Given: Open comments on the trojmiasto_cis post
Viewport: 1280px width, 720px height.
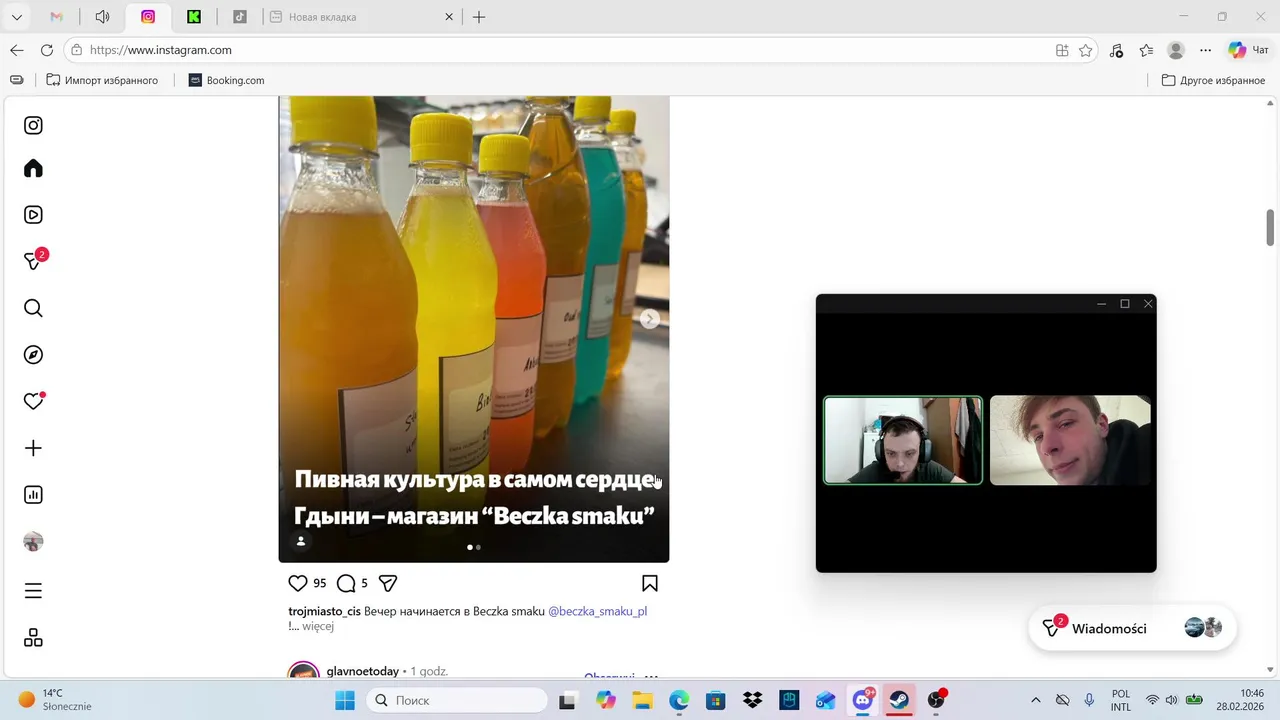Looking at the screenshot, I should click(x=346, y=583).
